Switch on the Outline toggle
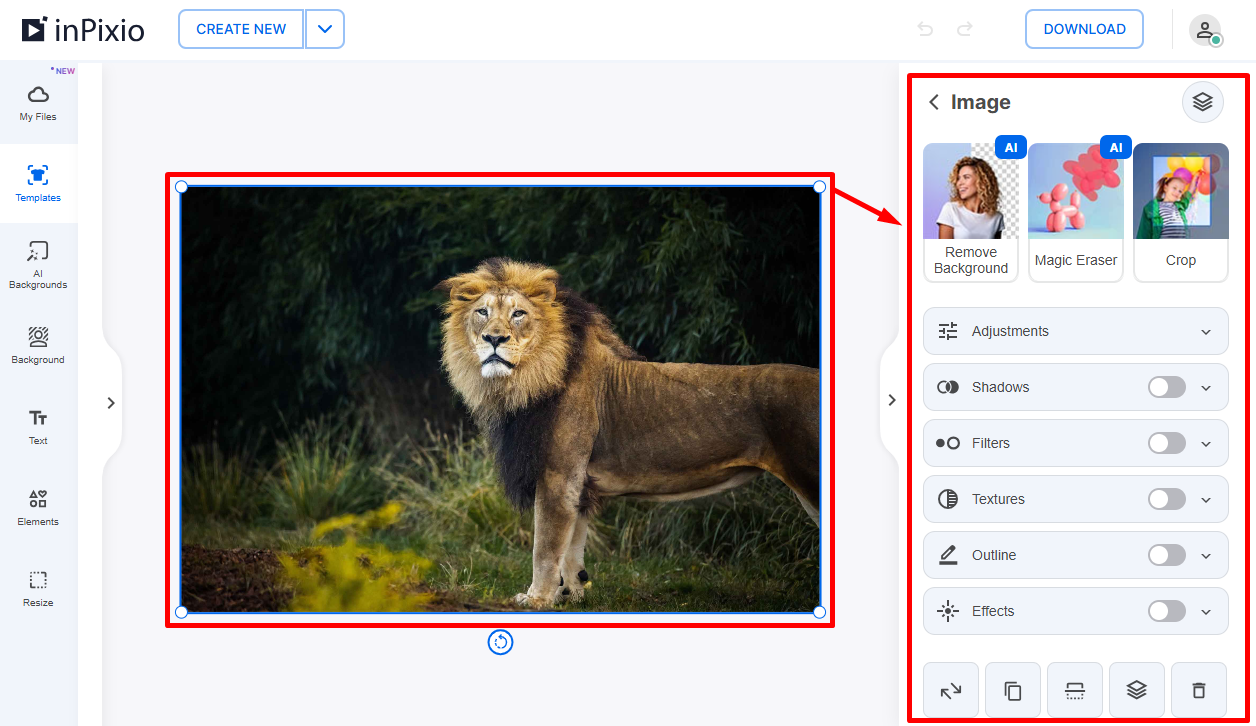 1167,555
